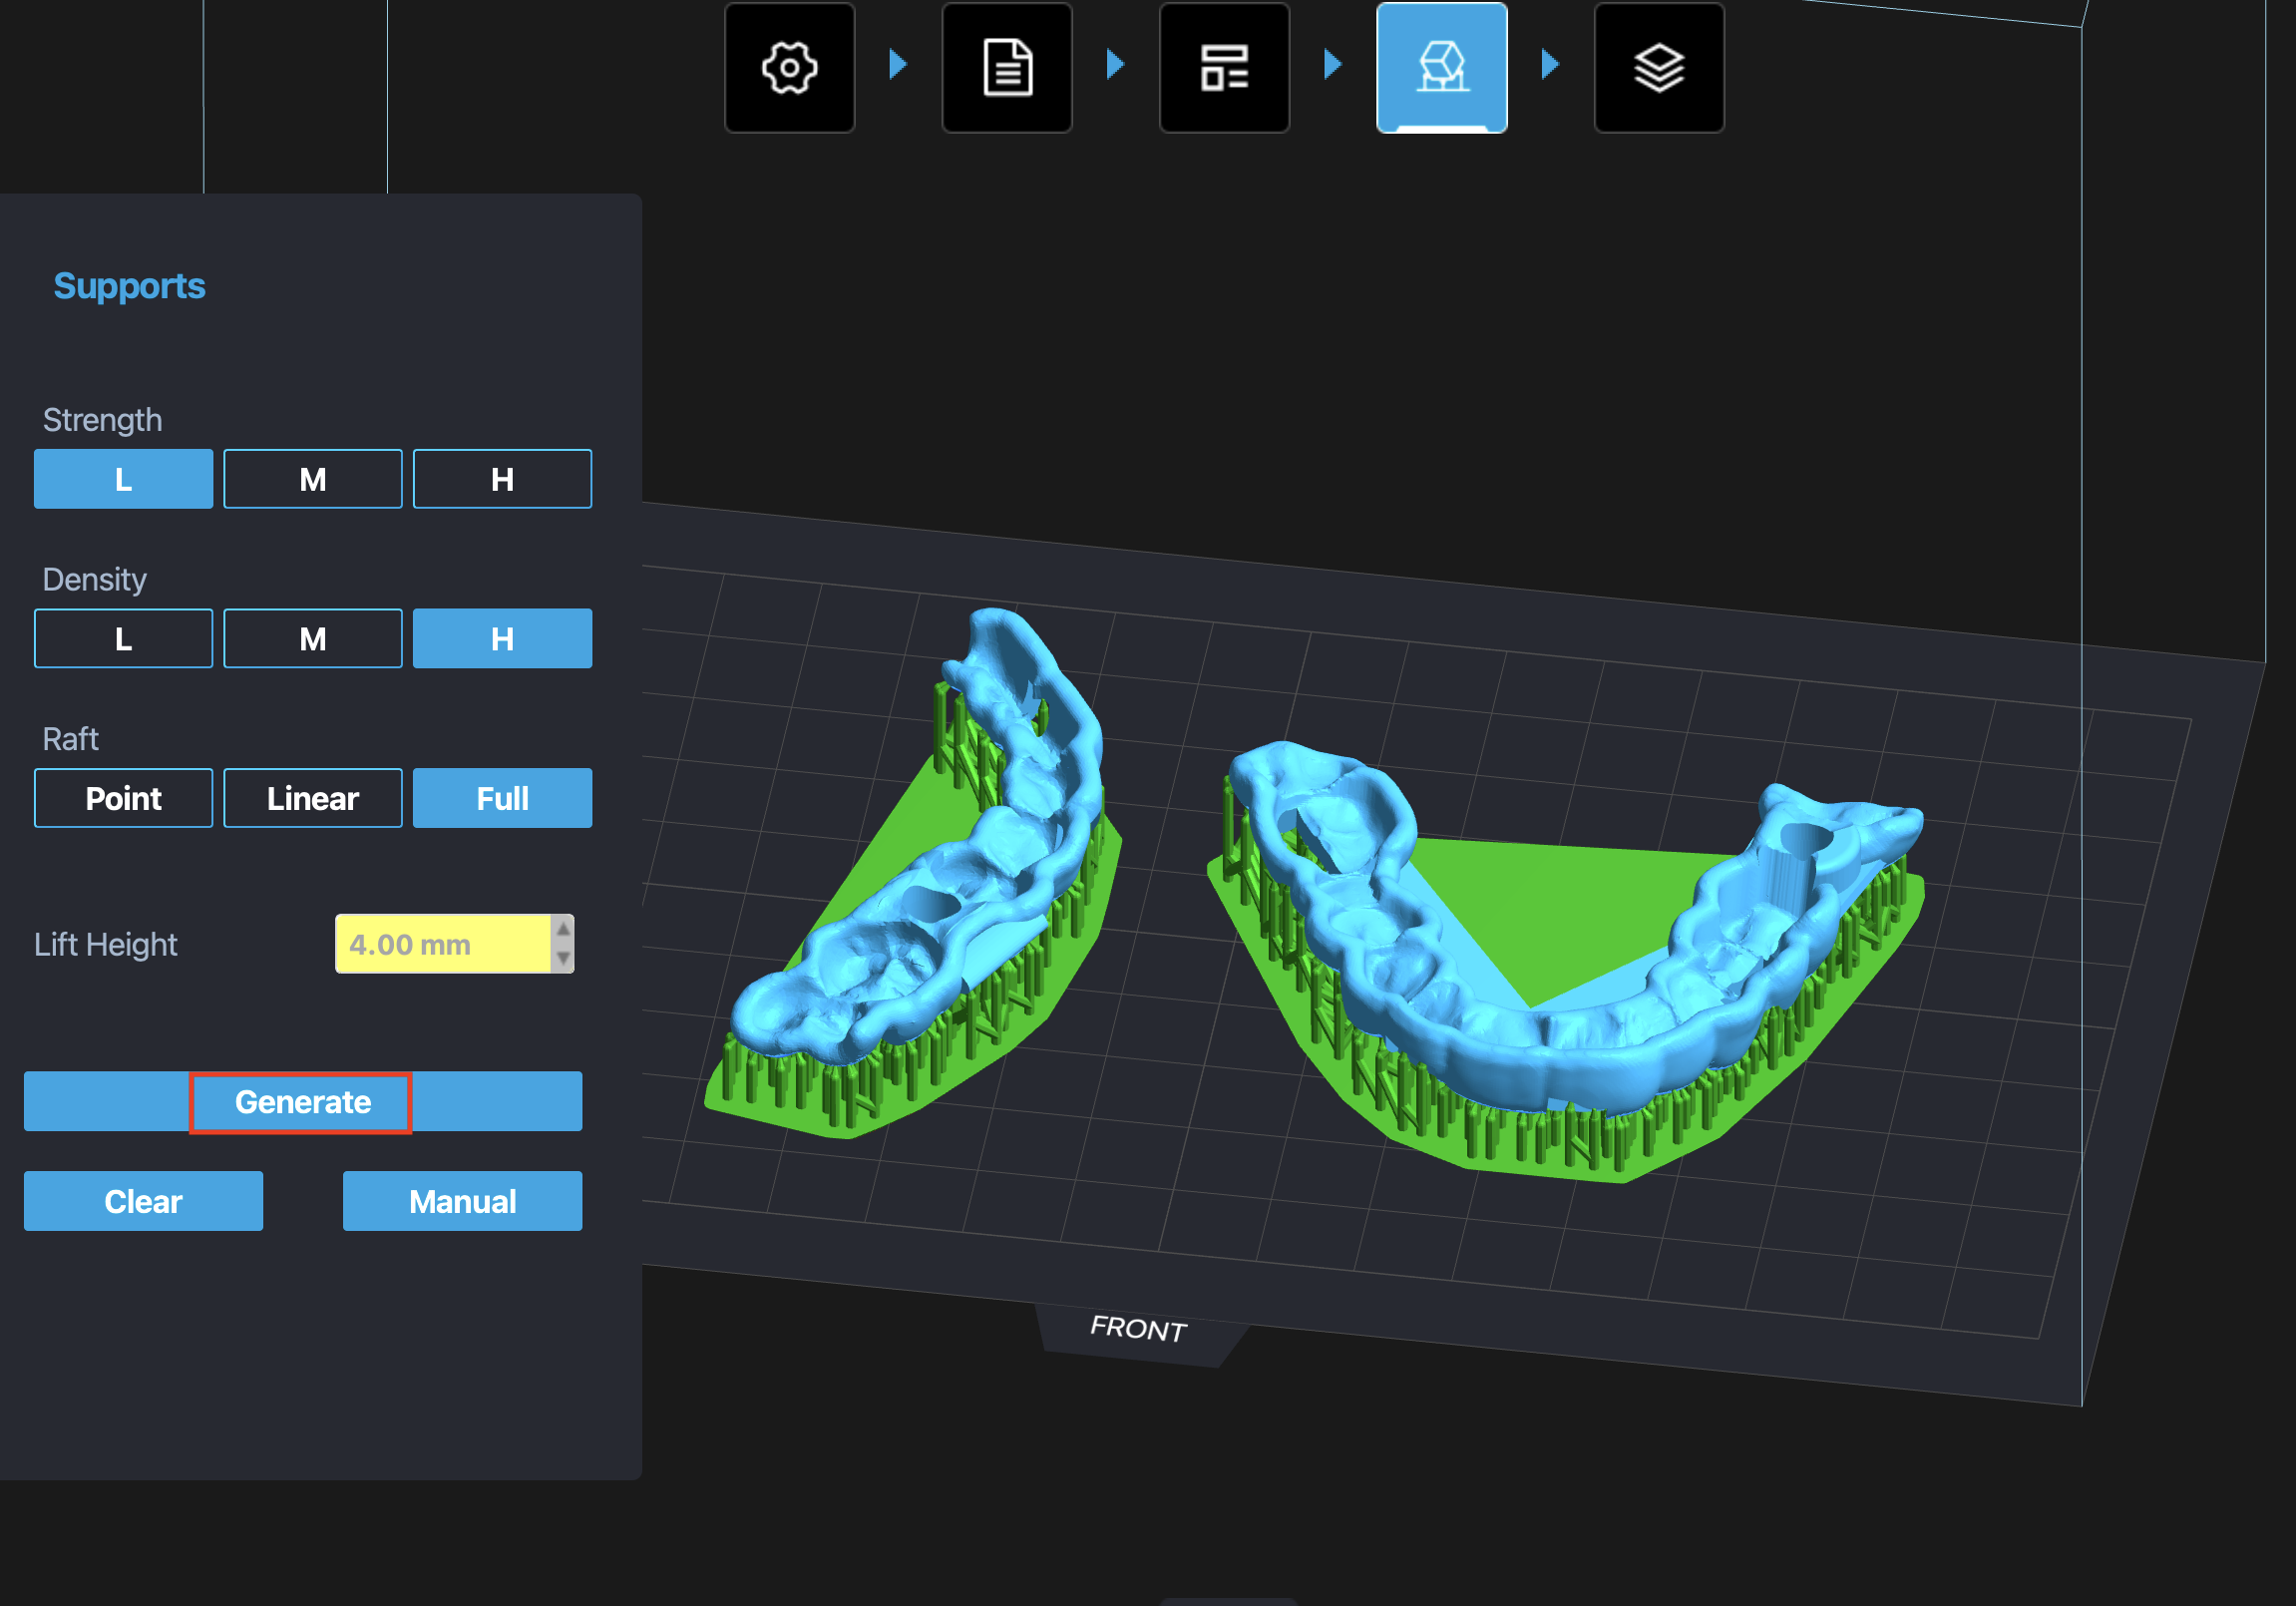
Task: Switch to Manual support editing
Action: [462, 1201]
